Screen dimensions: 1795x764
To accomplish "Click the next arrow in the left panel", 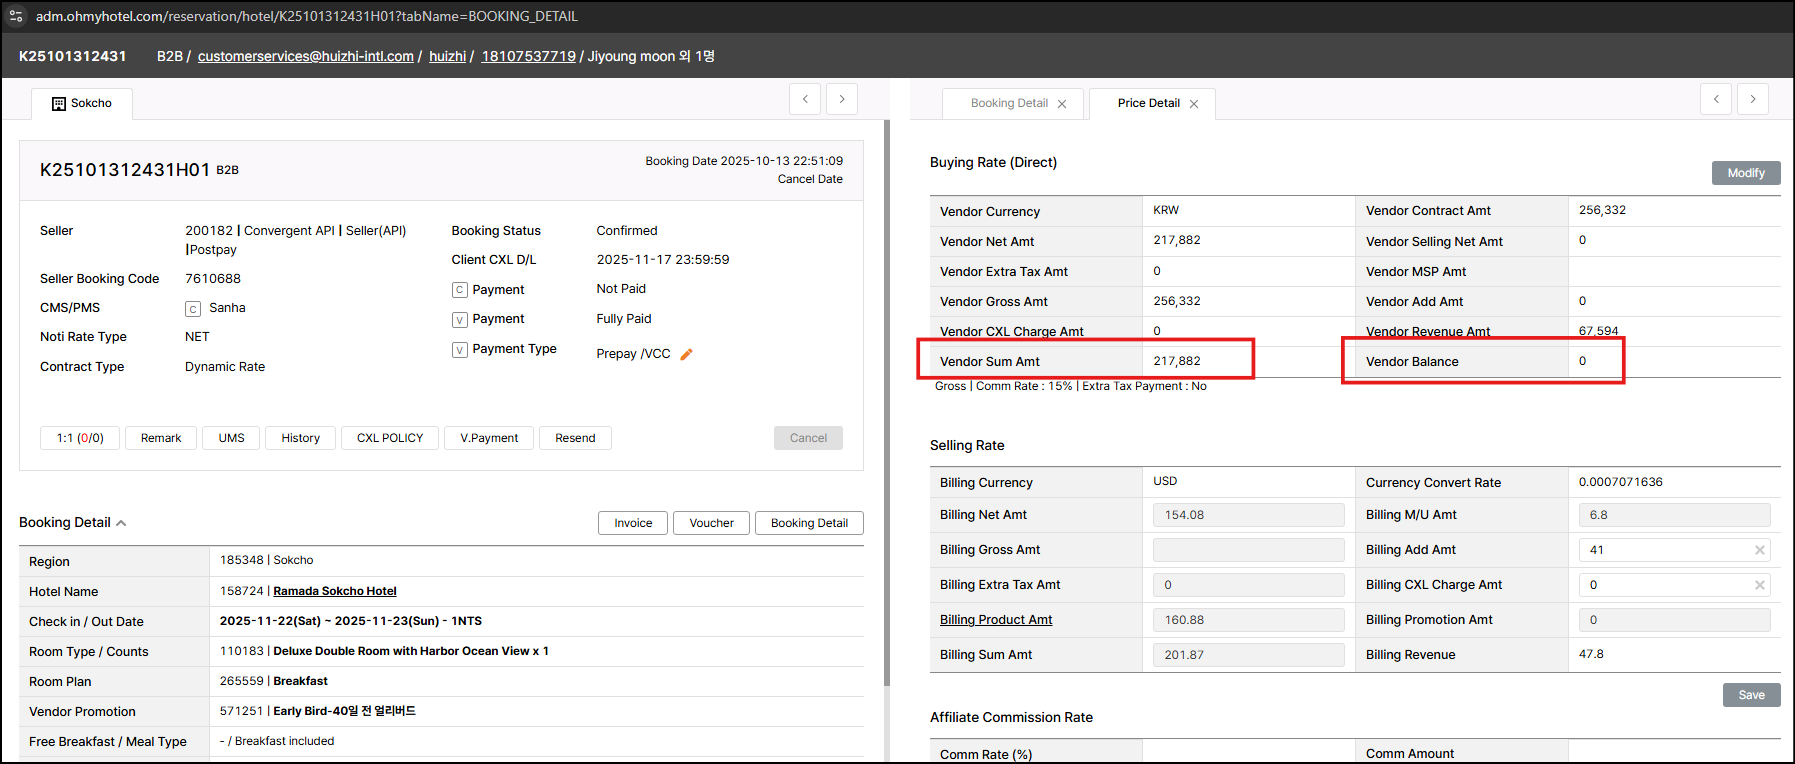I will 842,99.
